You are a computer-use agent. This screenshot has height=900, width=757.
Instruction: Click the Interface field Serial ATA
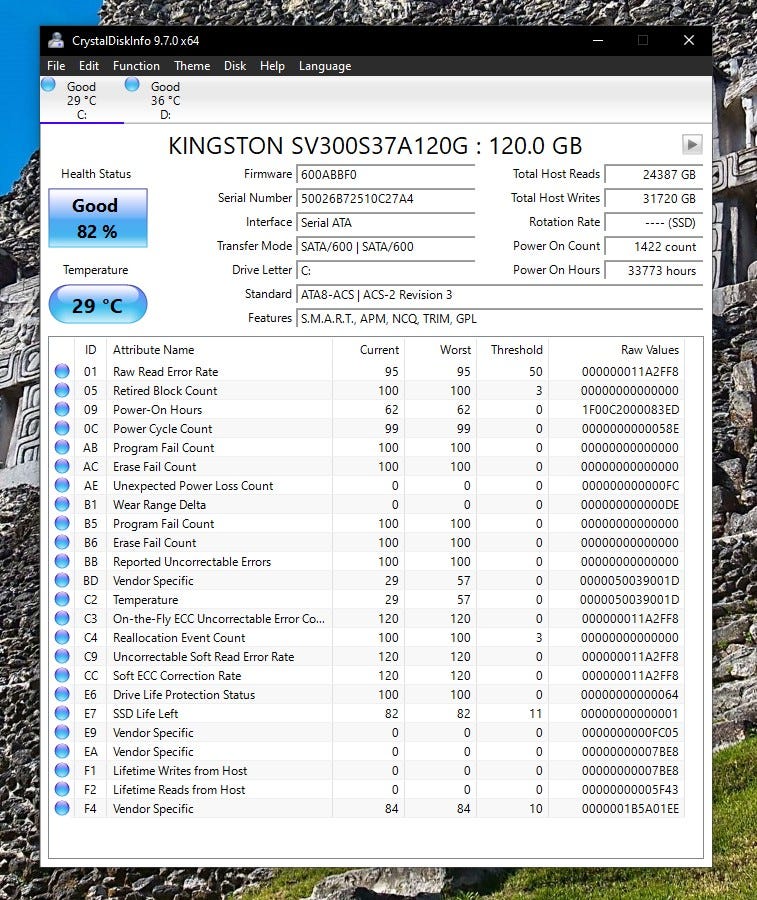pos(385,223)
